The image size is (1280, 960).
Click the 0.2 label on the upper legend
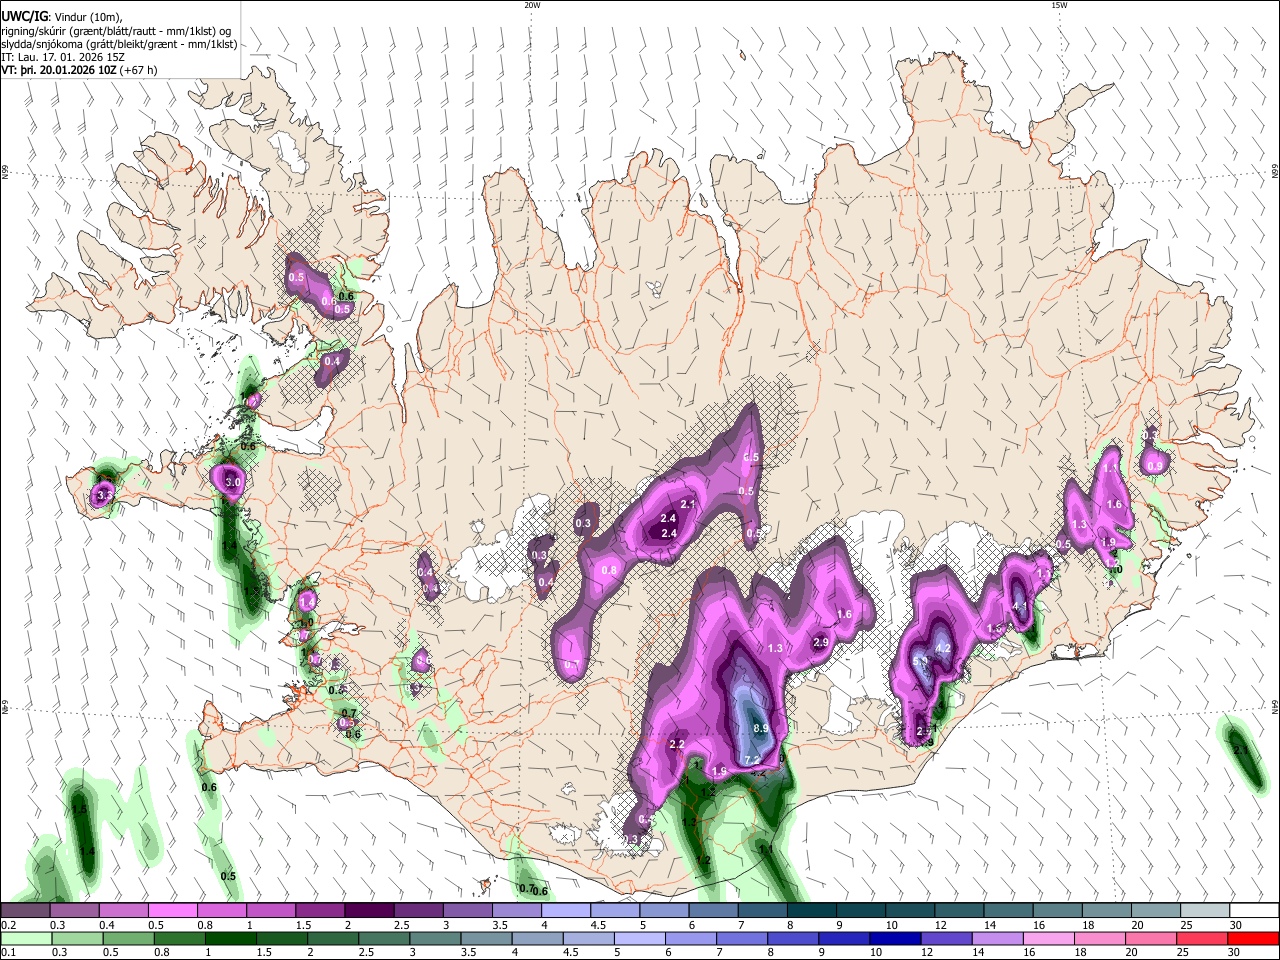click(x=9, y=925)
